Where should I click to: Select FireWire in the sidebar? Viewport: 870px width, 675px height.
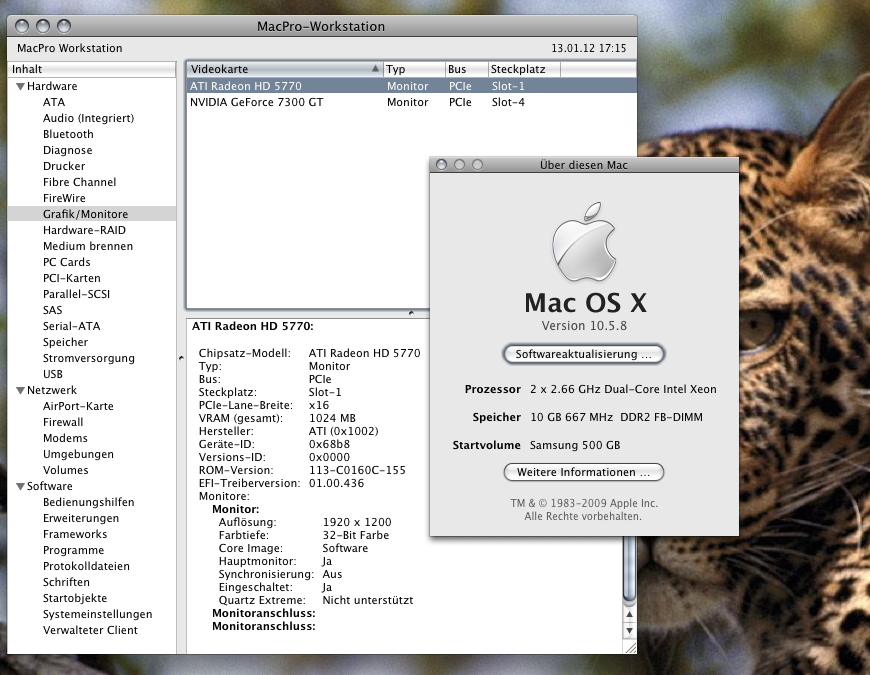64,198
